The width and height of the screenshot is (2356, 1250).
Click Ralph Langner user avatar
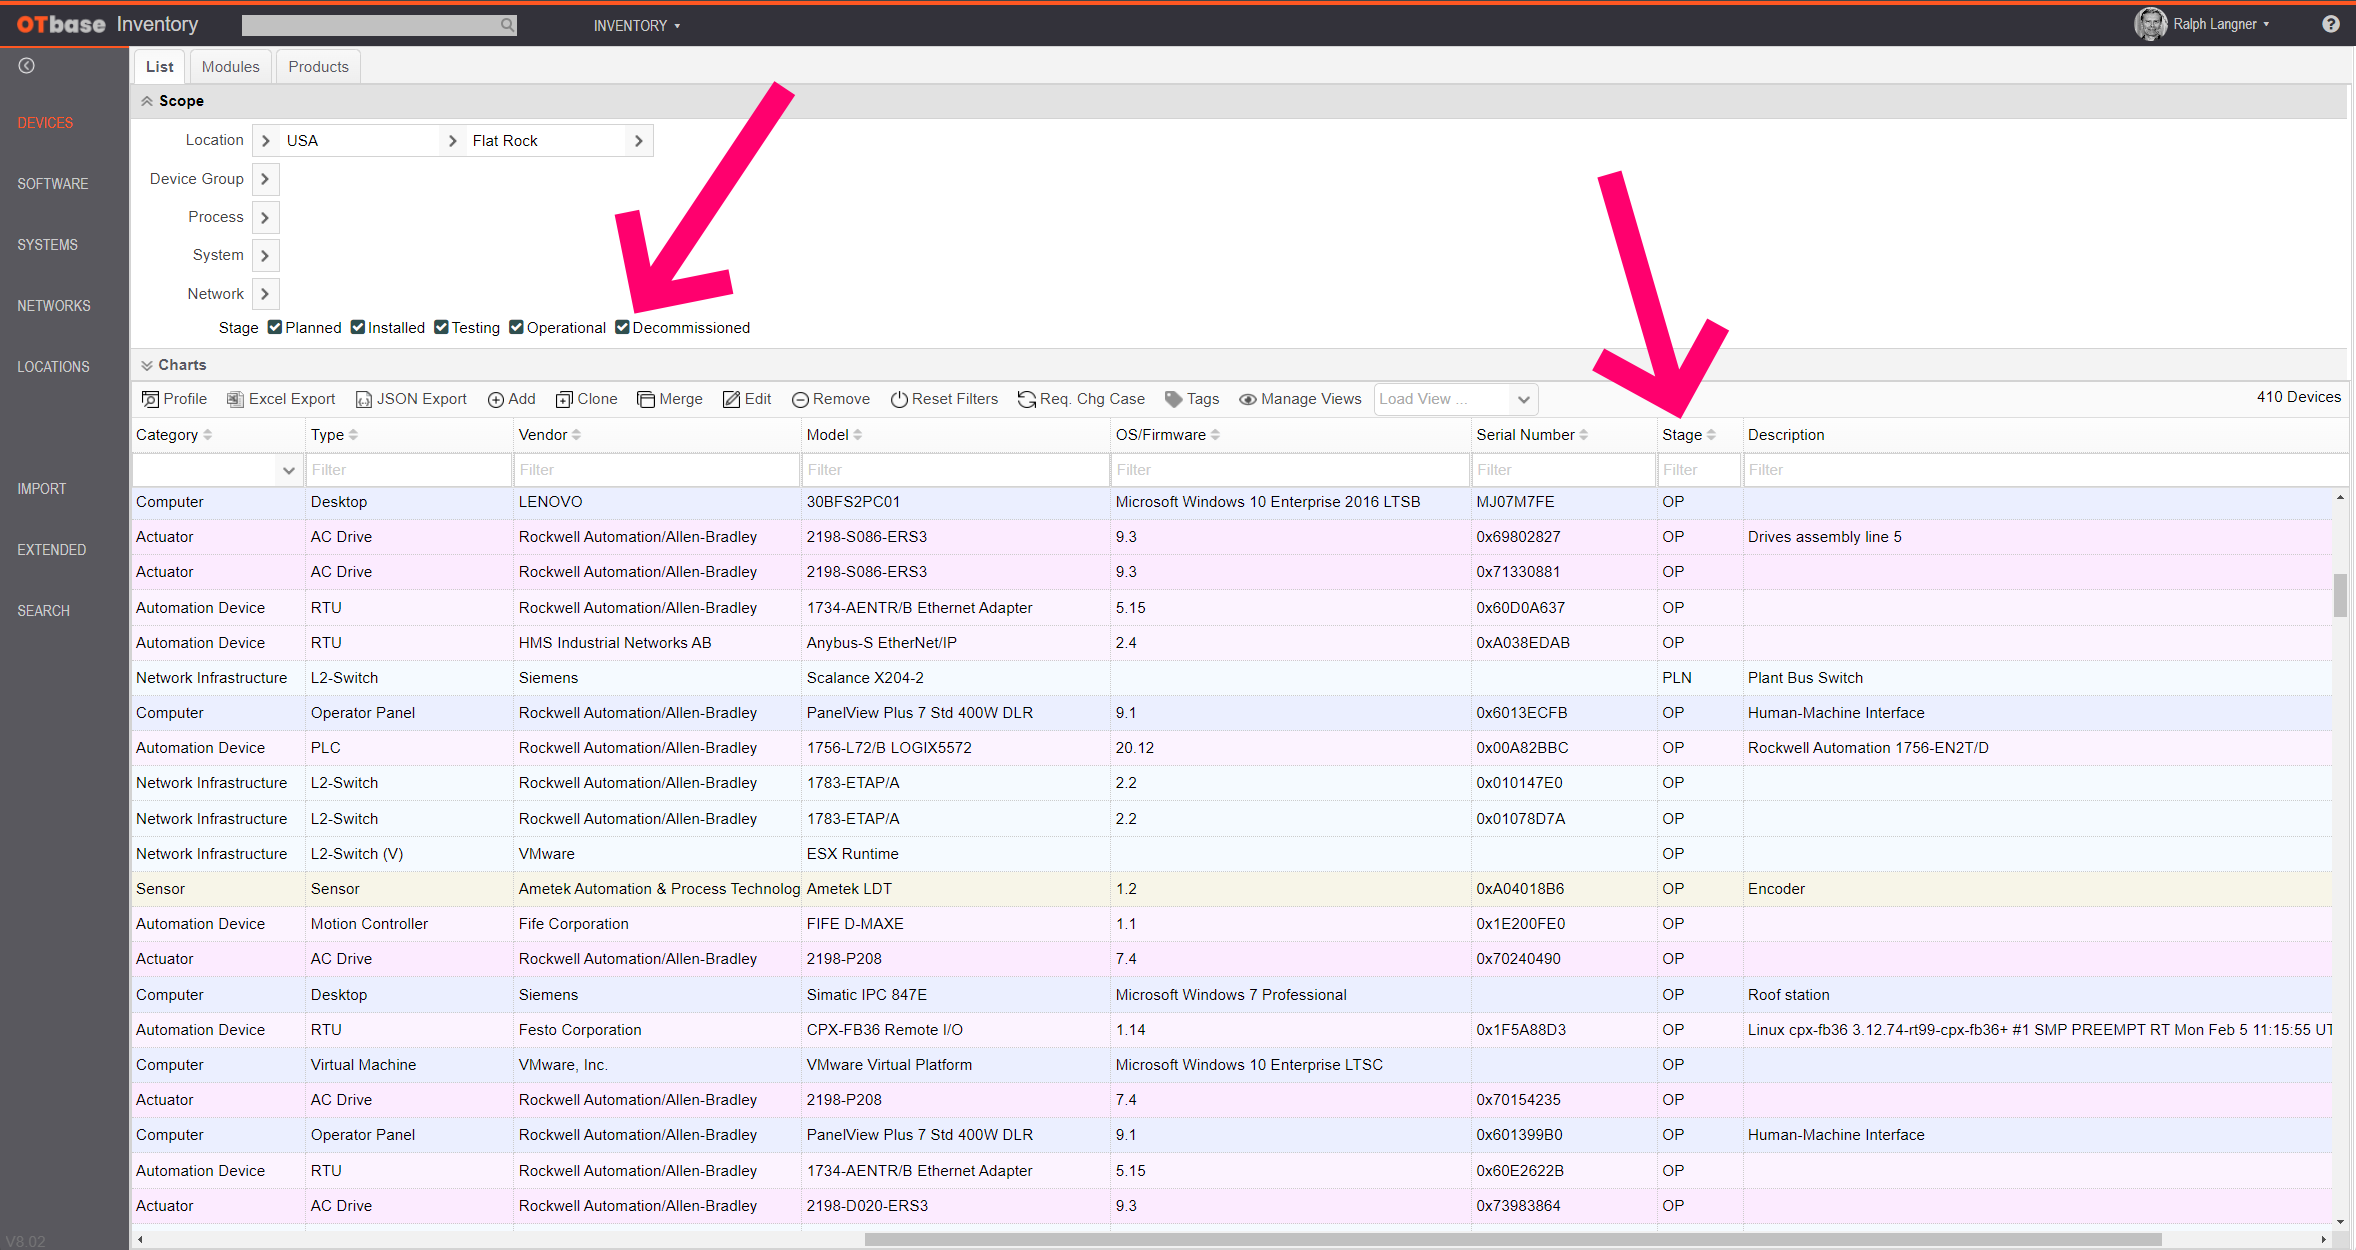pyautogui.click(x=2149, y=24)
